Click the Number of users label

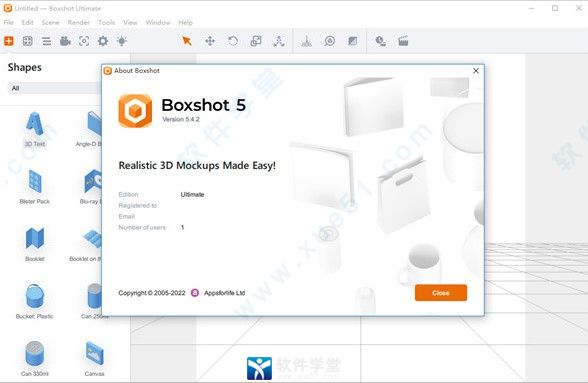click(x=142, y=227)
